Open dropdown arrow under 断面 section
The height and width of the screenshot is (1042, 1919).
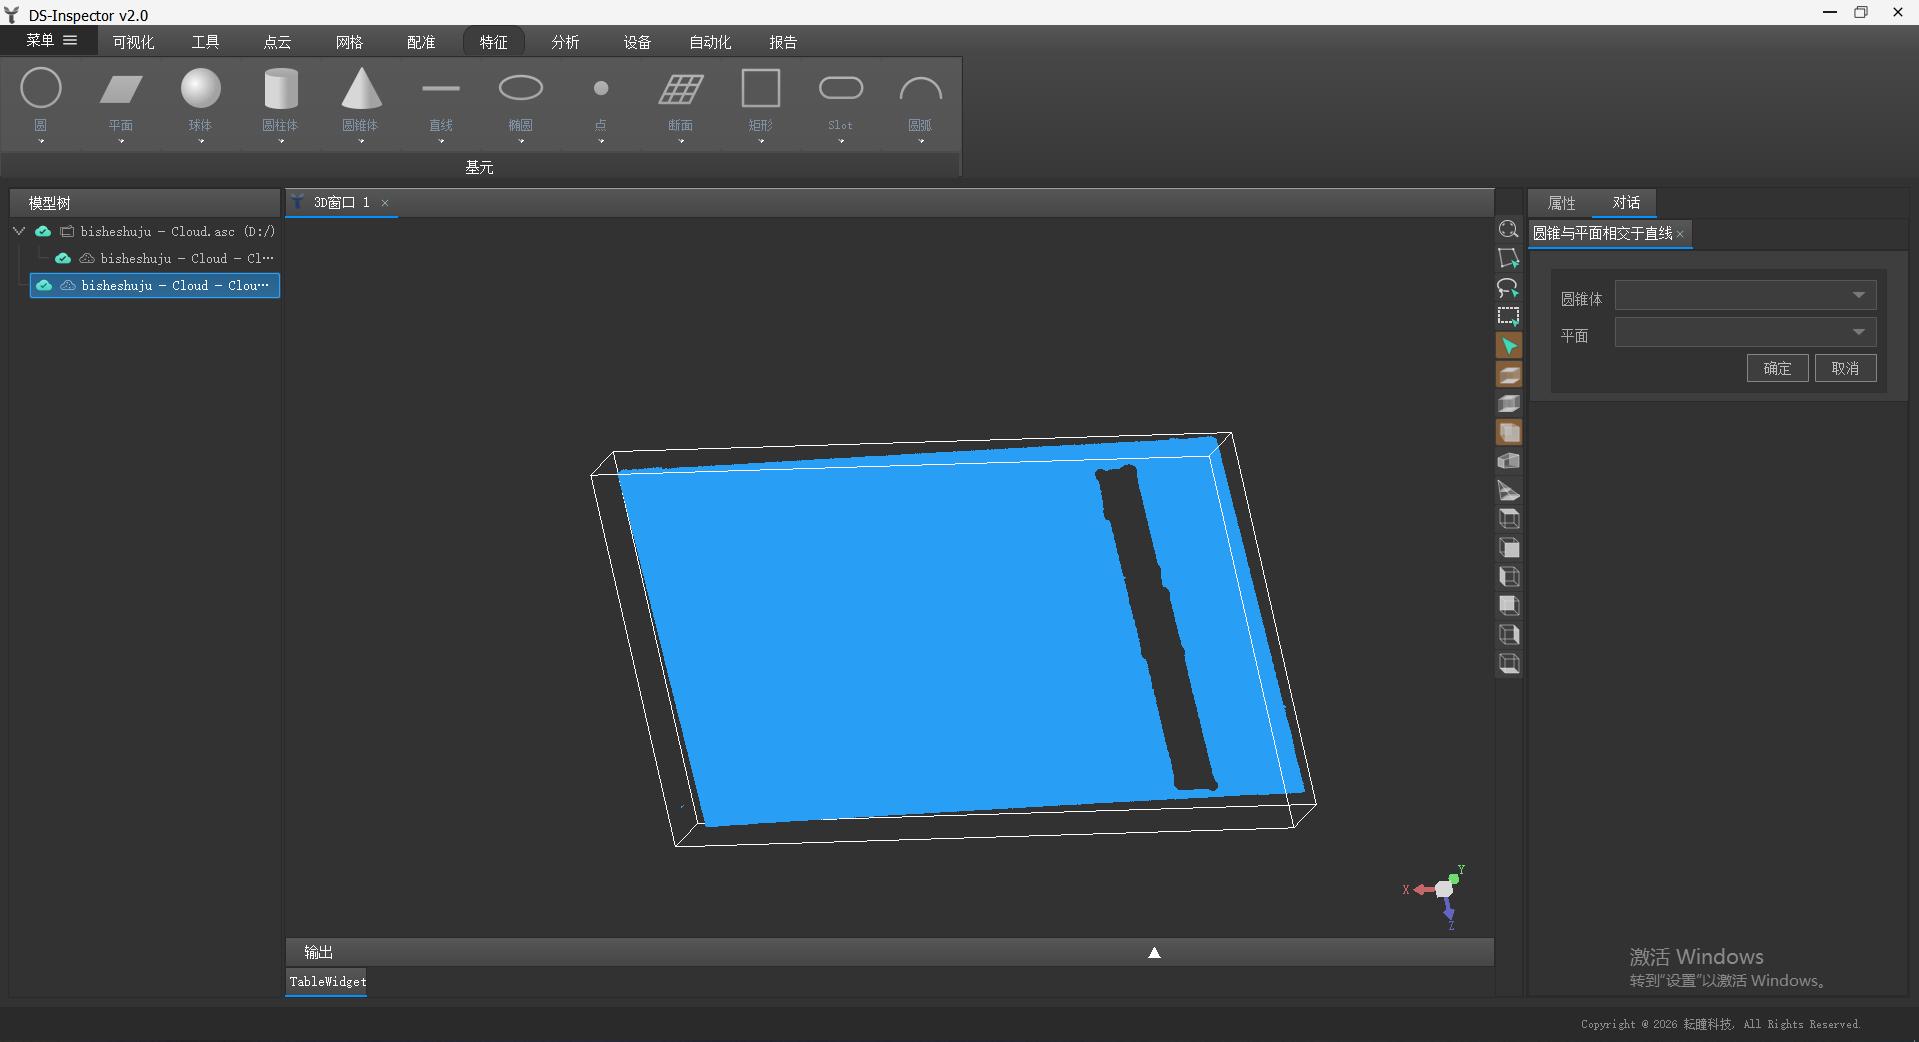pos(681,141)
